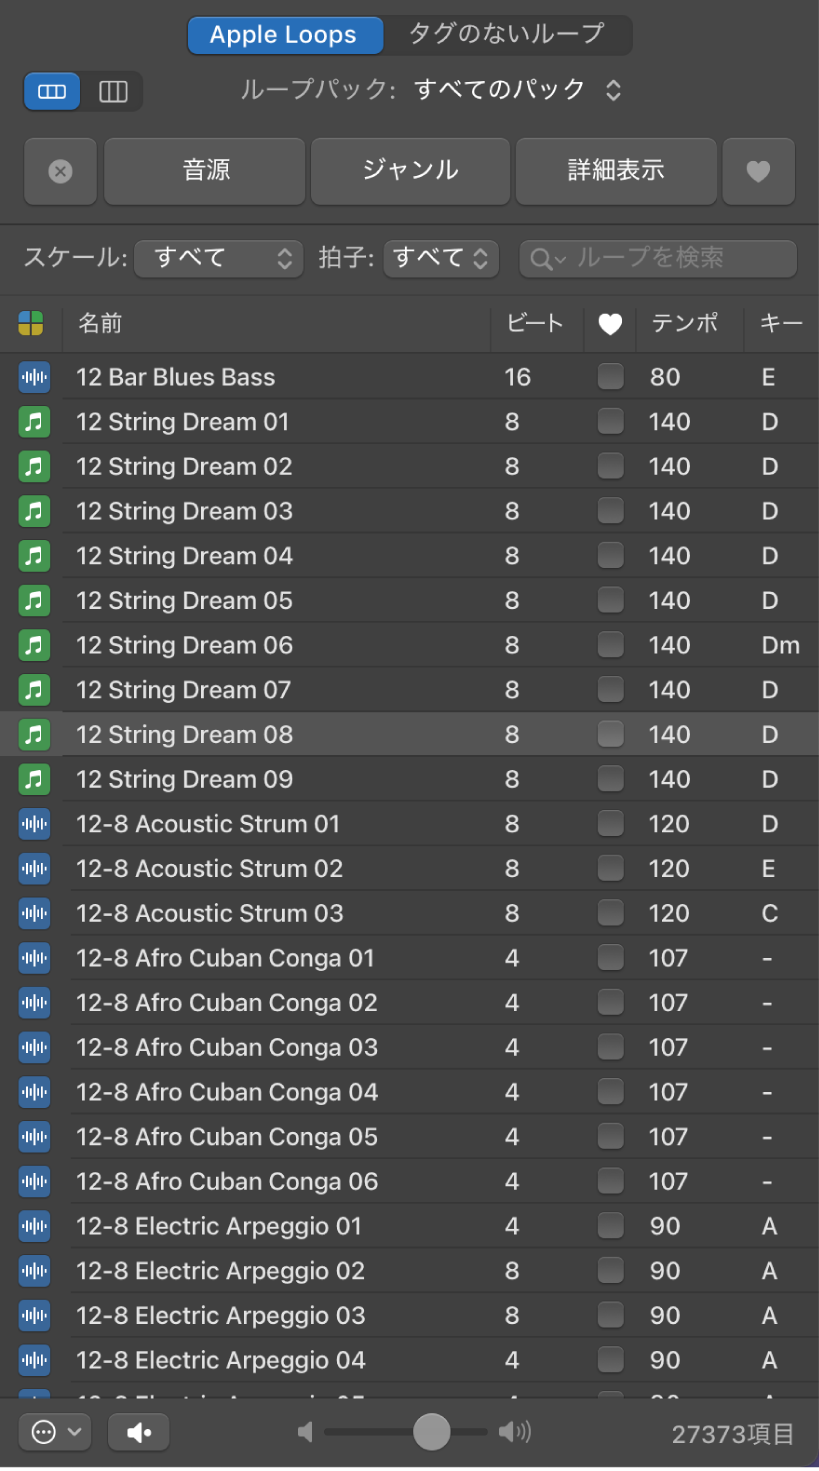Click the ジャンル filter button

pos(411,171)
